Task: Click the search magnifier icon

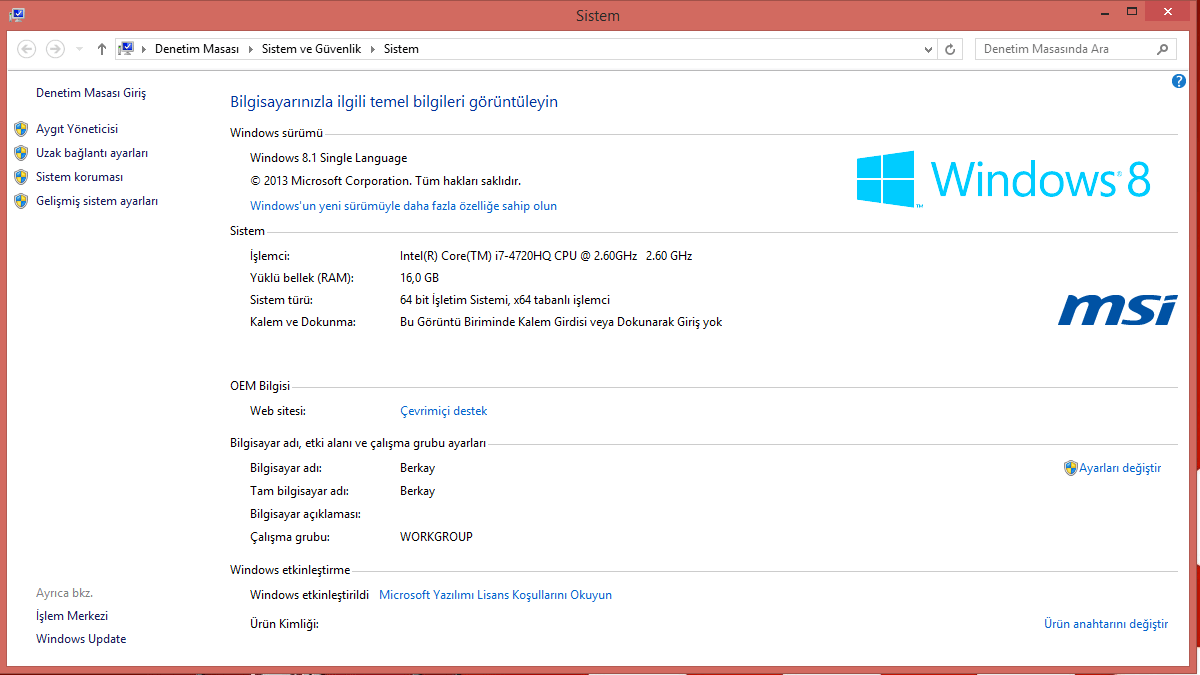Action: [1163, 49]
